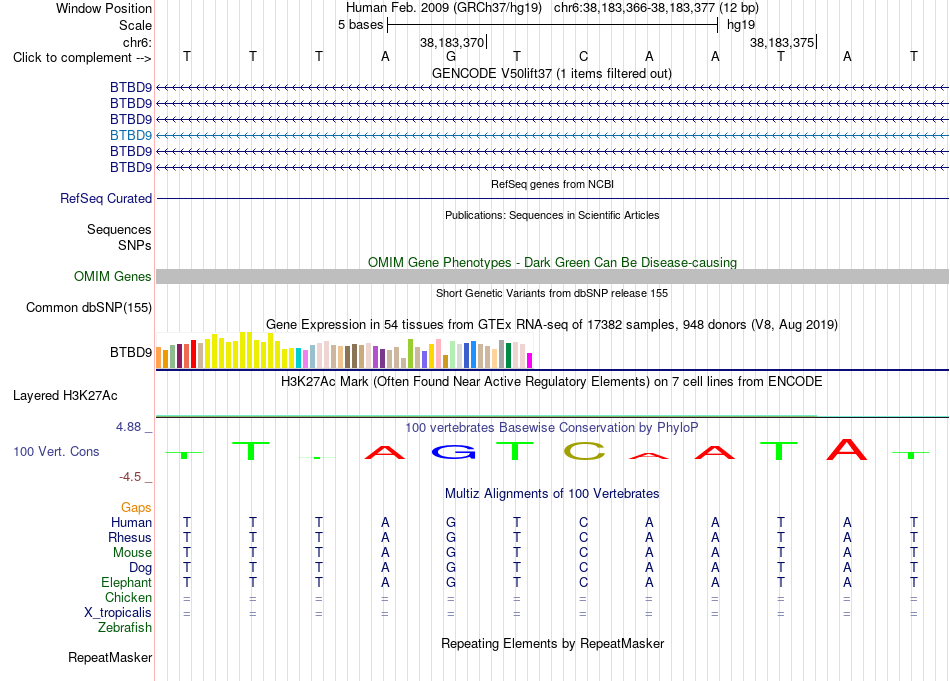Screen dimensions: 950x681
Task: Open 'Short Genetic Variants from dbSNP release 155'
Action: (552, 293)
